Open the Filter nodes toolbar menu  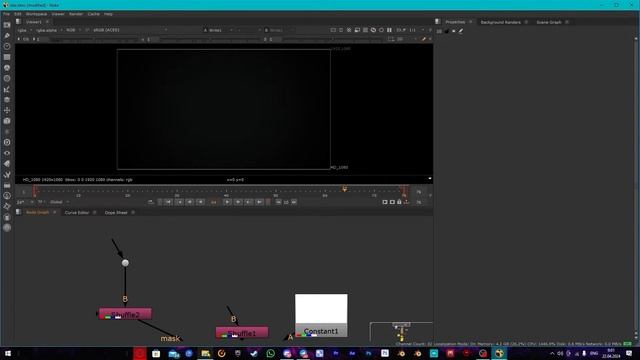click(x=7, y=78)
